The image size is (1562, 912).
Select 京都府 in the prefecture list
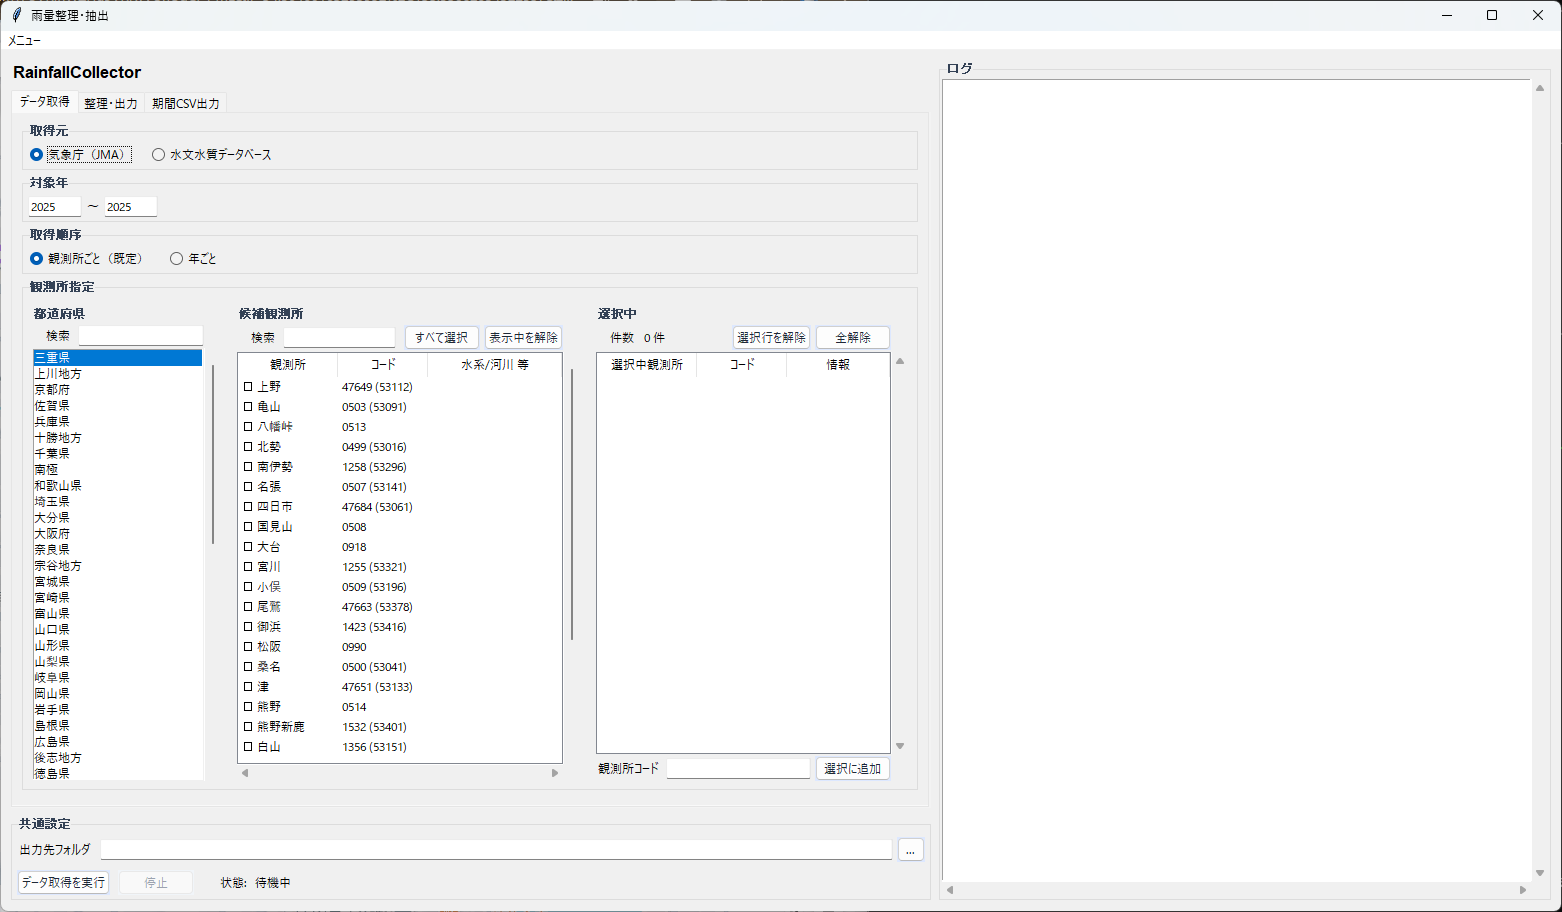[52, 390]
